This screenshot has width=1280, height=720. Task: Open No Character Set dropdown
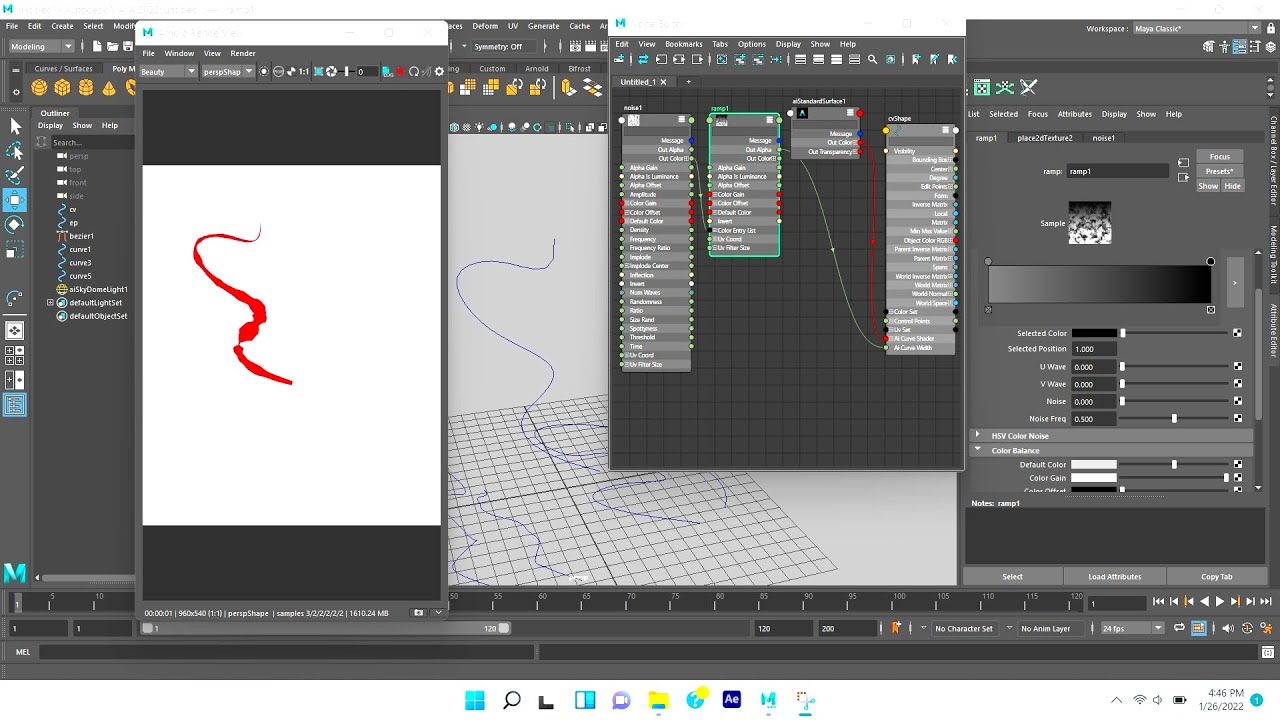964,628
